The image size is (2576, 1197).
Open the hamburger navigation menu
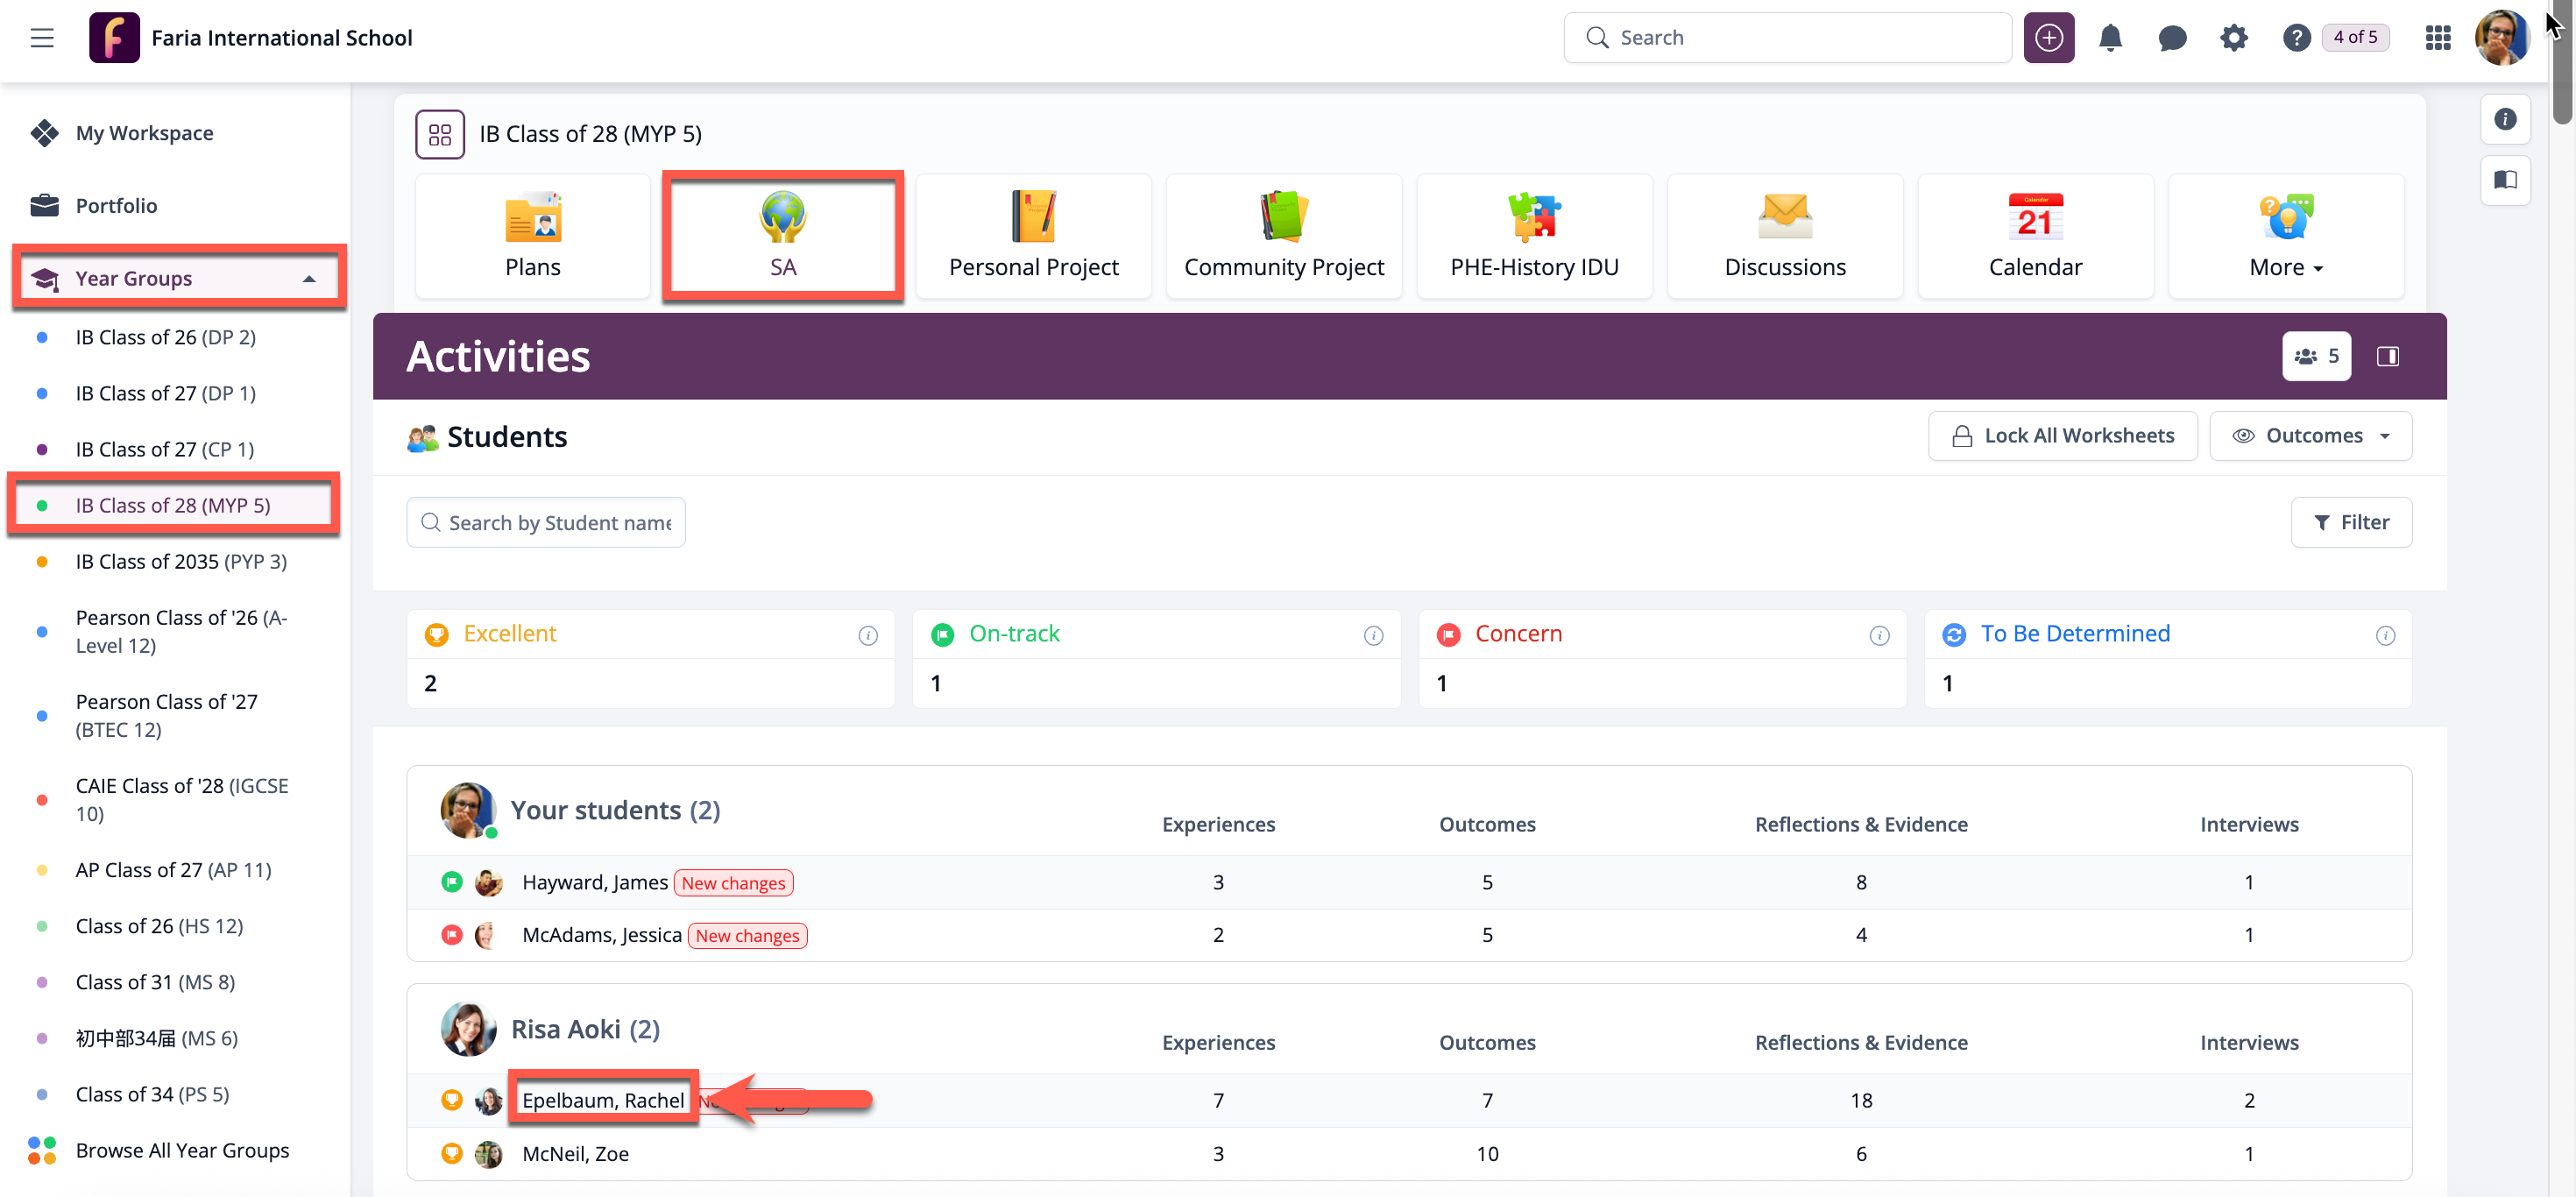[42, 38]
